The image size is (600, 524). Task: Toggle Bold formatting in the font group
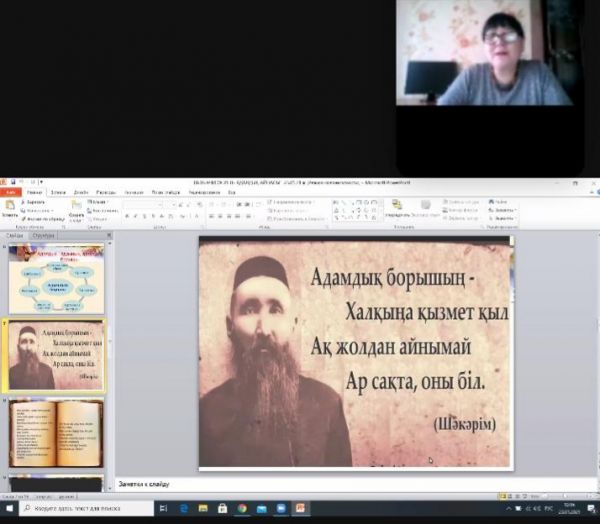pyautogui.click(x=127, y=216)
